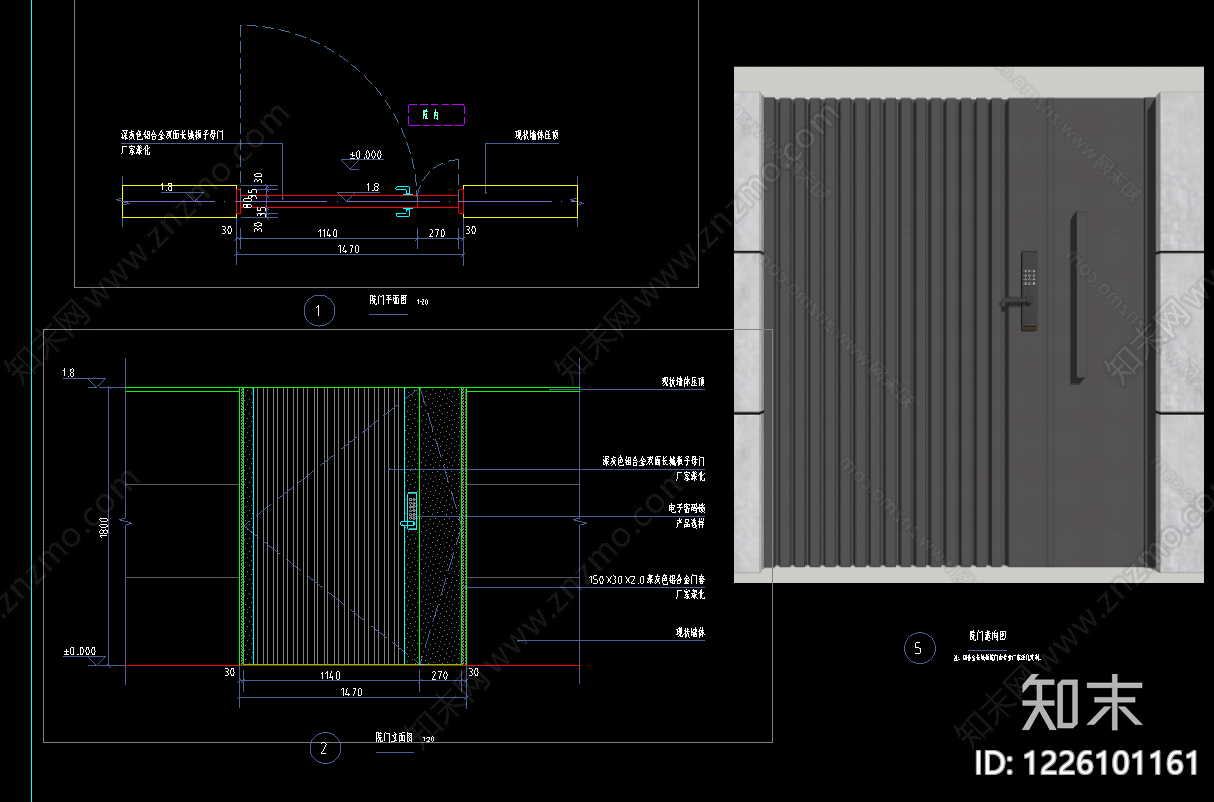Click the 1140 dimension in the plan view
1214x802 pixels.
coord(326,233)
